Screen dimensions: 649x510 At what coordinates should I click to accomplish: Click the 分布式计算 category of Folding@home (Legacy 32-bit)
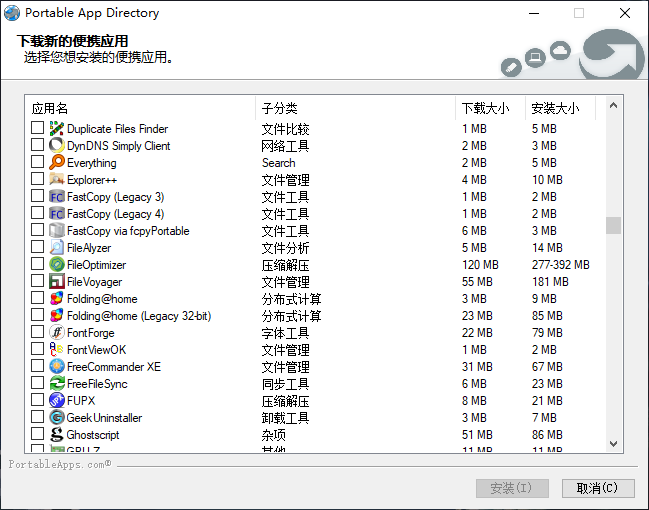click(x=291, y=316)
